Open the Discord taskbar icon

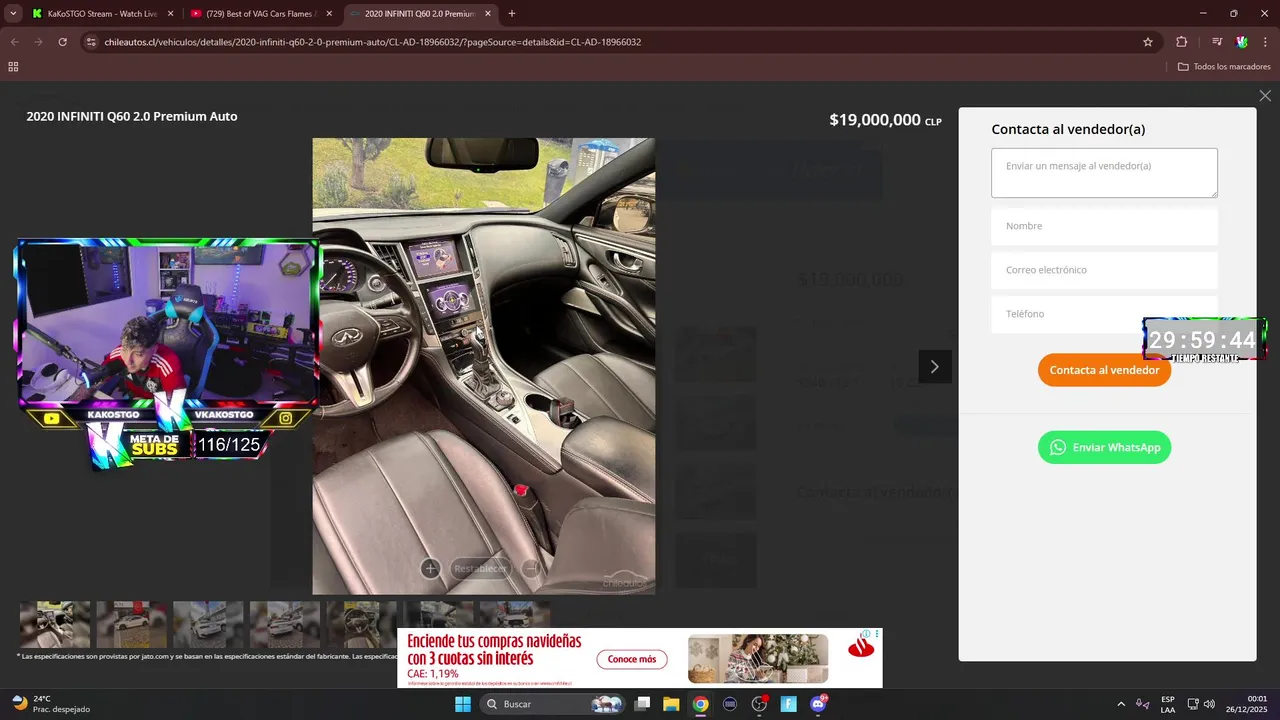(818, 704)
